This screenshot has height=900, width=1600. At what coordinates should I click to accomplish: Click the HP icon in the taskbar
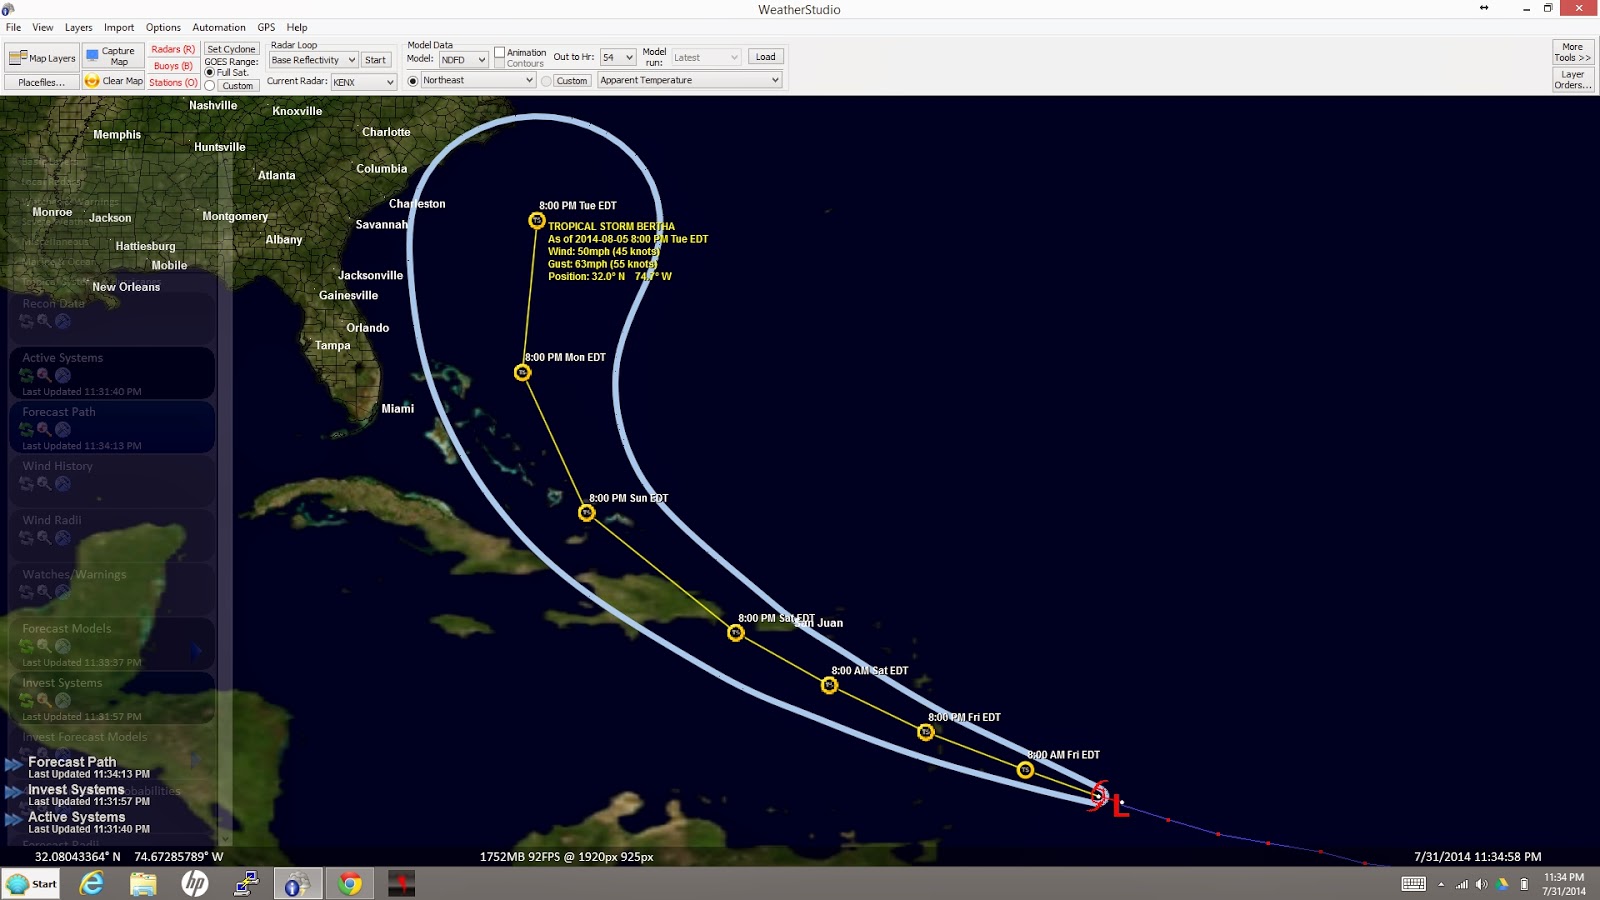tap(194, 883)
